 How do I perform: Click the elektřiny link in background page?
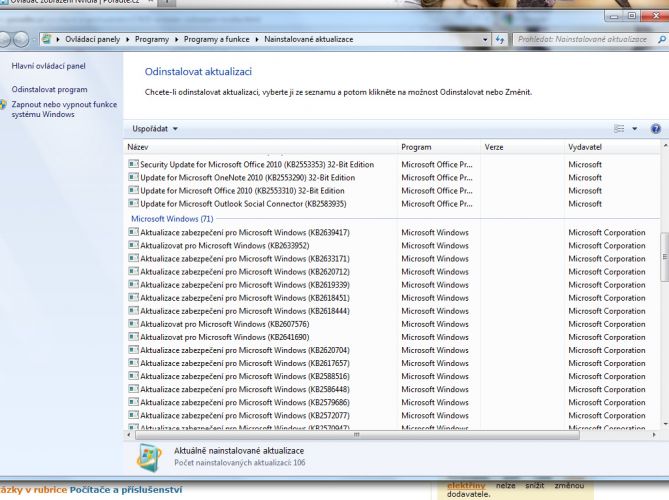tap(466, 485)
